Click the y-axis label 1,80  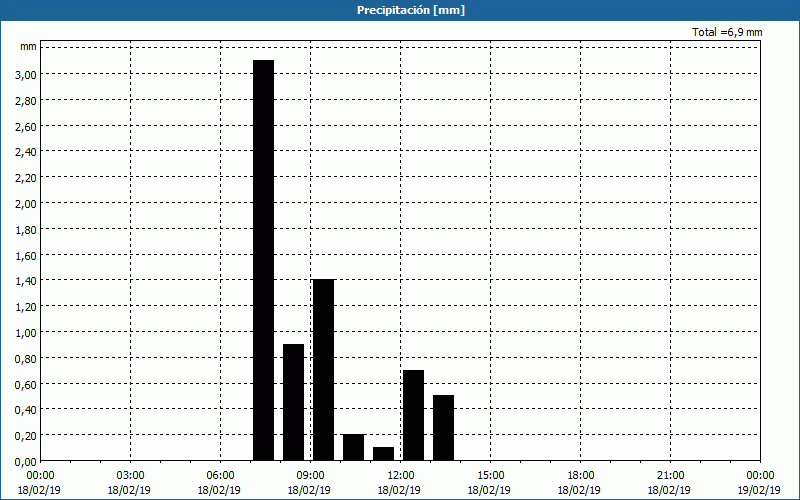tap(26, 230)
